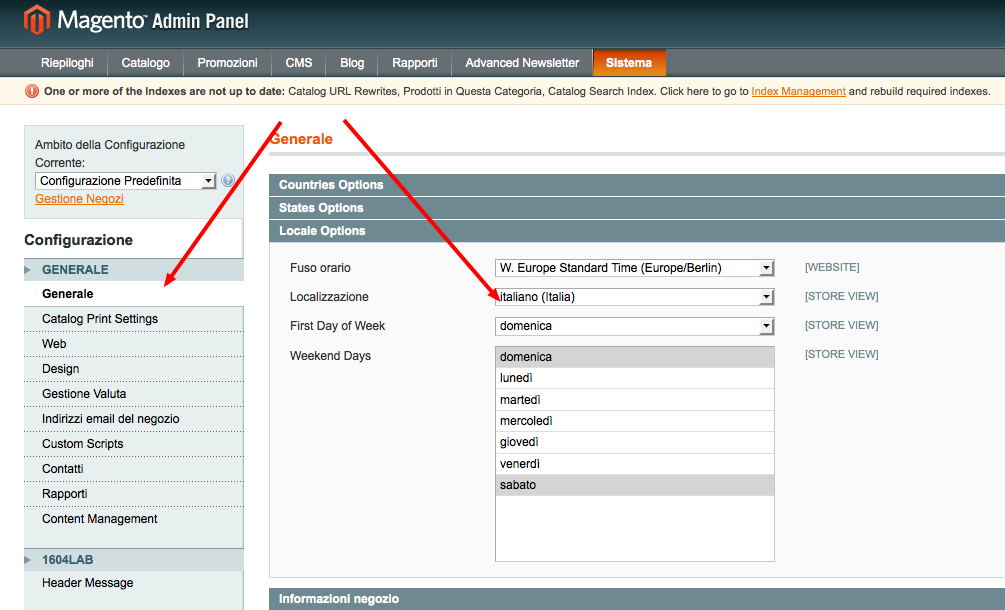Image resolution: width=1005 pixels, height=610 pixels.
Task: Expand the States Options section
Action: [321, 208]
